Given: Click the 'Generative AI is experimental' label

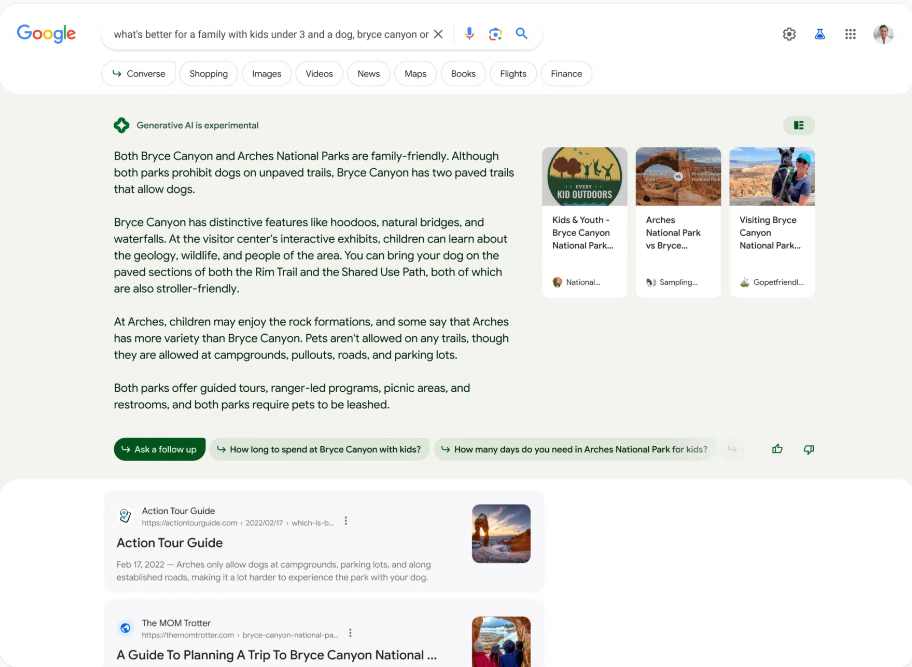Looking at the screenshot, I should click(x=198, y=125).
